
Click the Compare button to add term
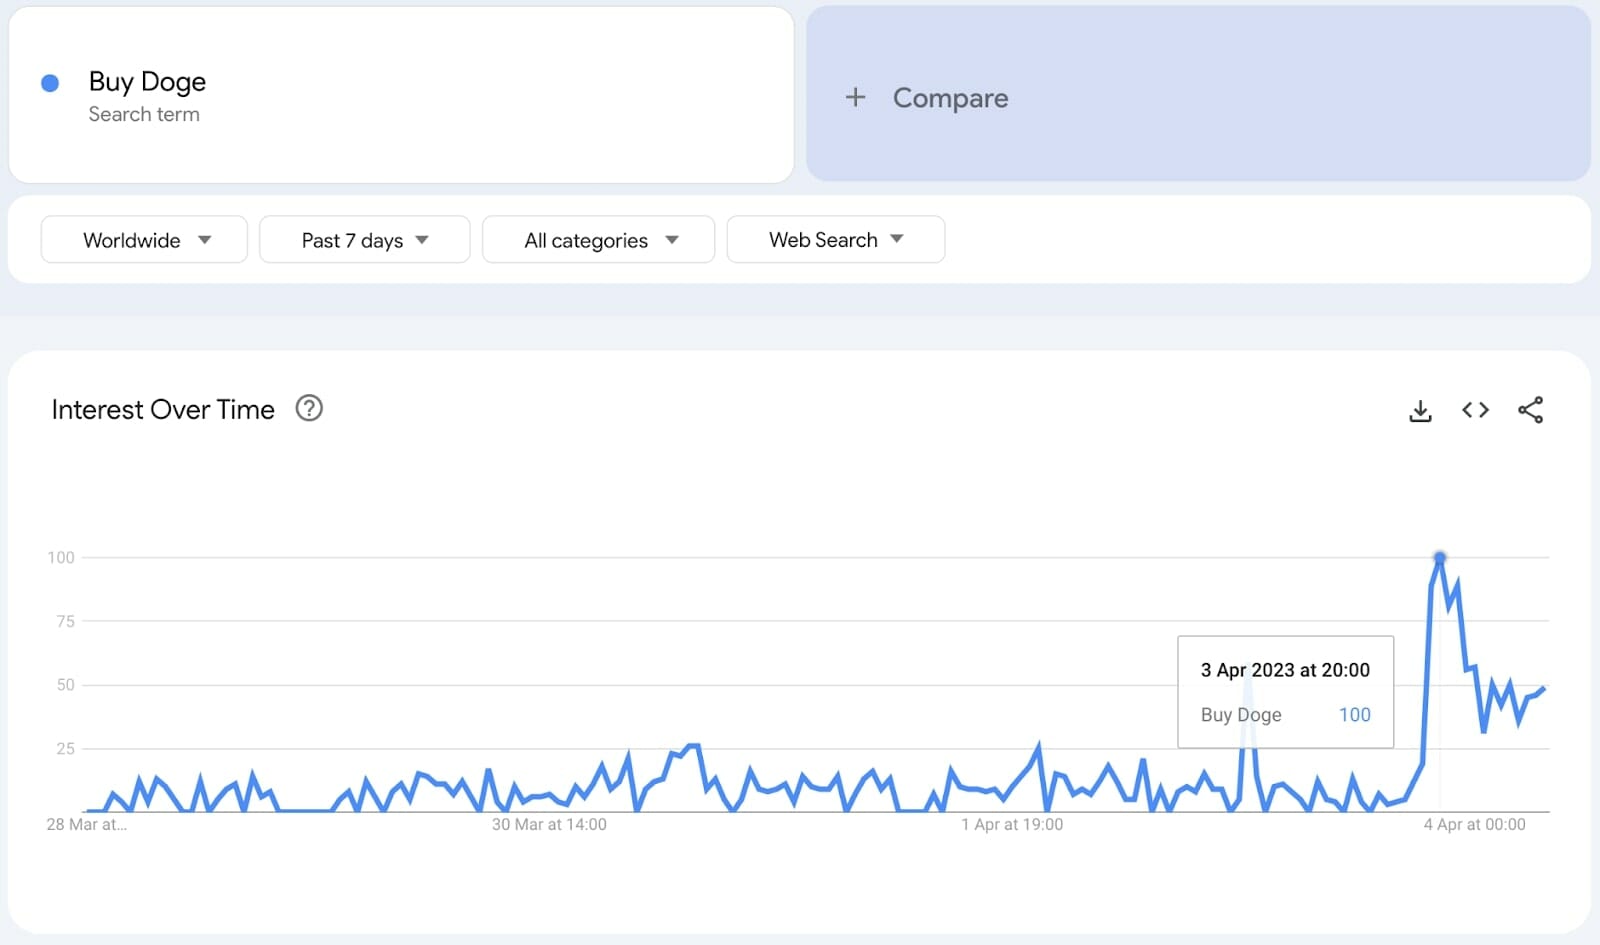[950, 98]
